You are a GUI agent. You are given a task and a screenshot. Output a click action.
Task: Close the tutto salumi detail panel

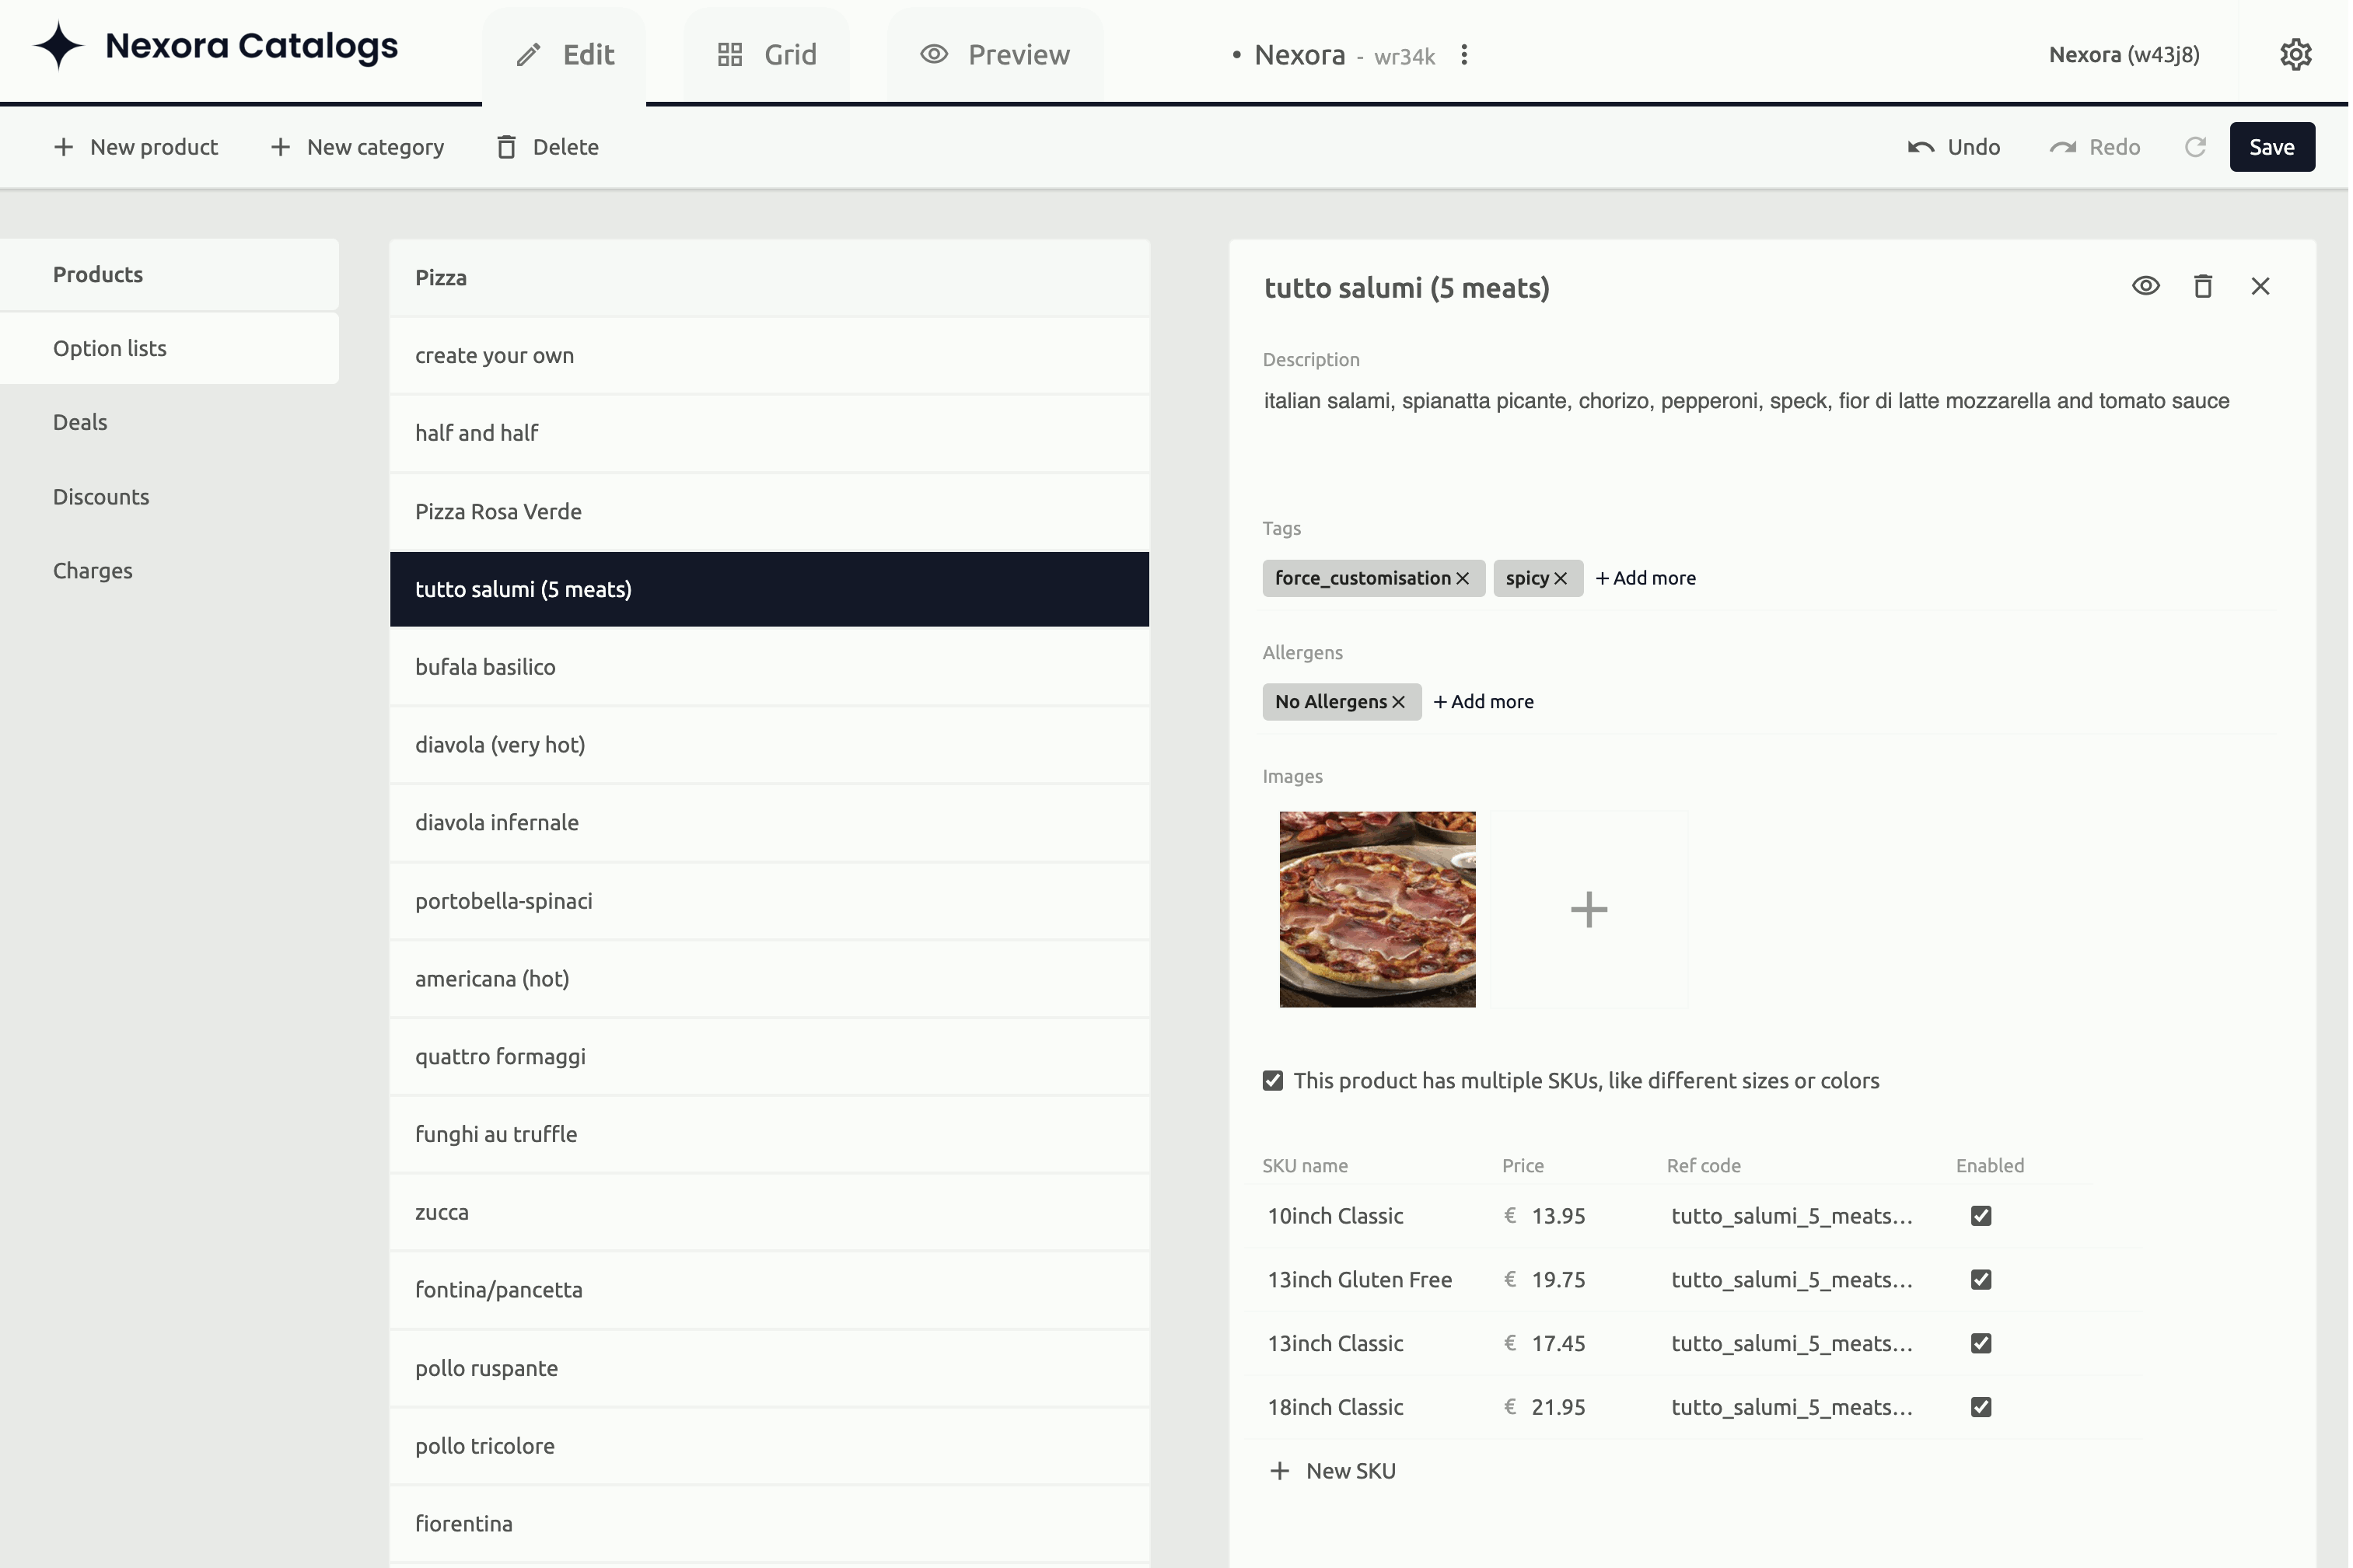tap(2260, 286)
